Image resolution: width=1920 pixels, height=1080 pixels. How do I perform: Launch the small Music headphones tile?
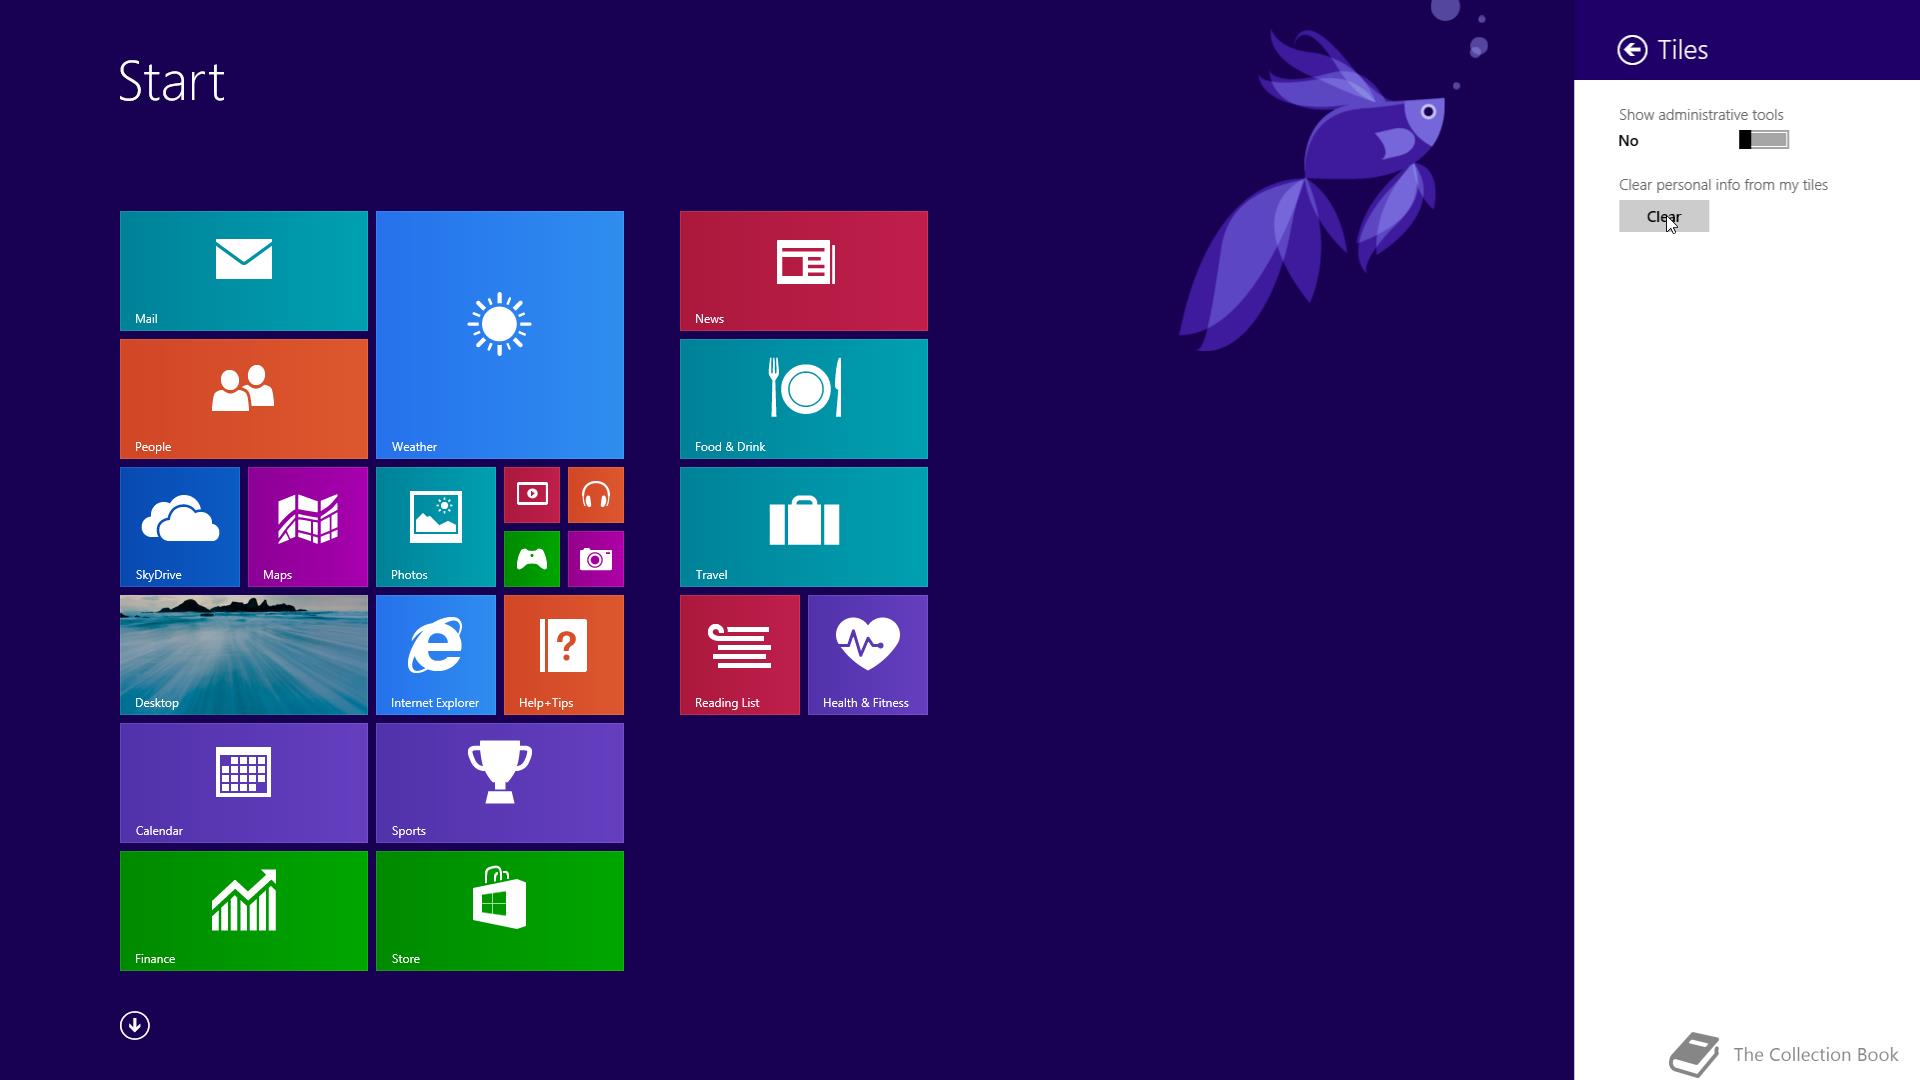point(596,495)
